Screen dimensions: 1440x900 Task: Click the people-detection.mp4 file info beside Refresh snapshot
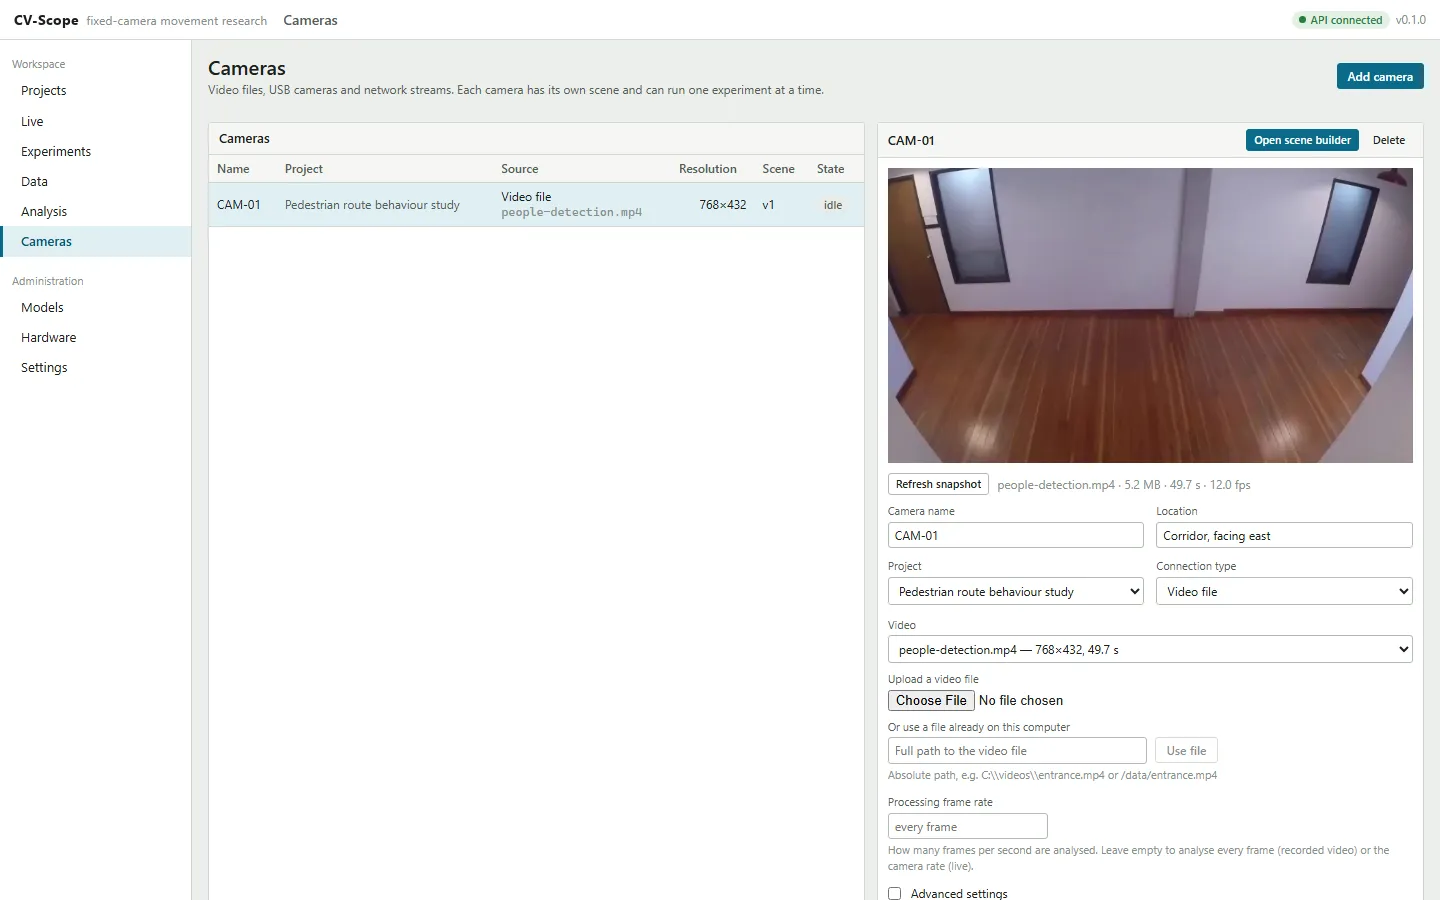tap(1124, 485)
